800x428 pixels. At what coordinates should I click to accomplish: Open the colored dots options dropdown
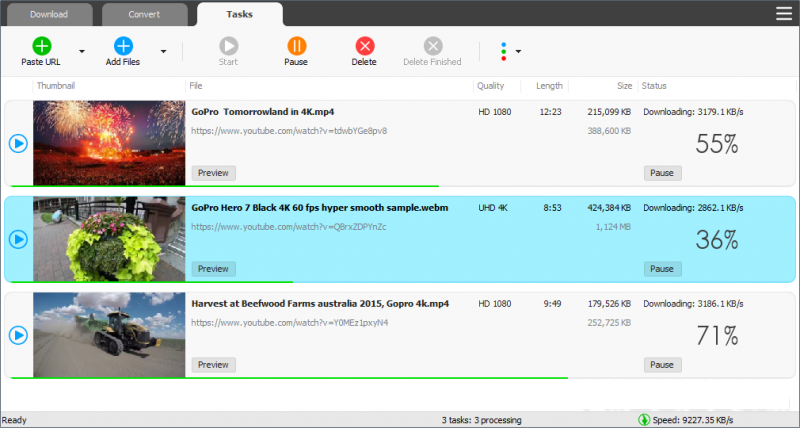pos(509,51)
